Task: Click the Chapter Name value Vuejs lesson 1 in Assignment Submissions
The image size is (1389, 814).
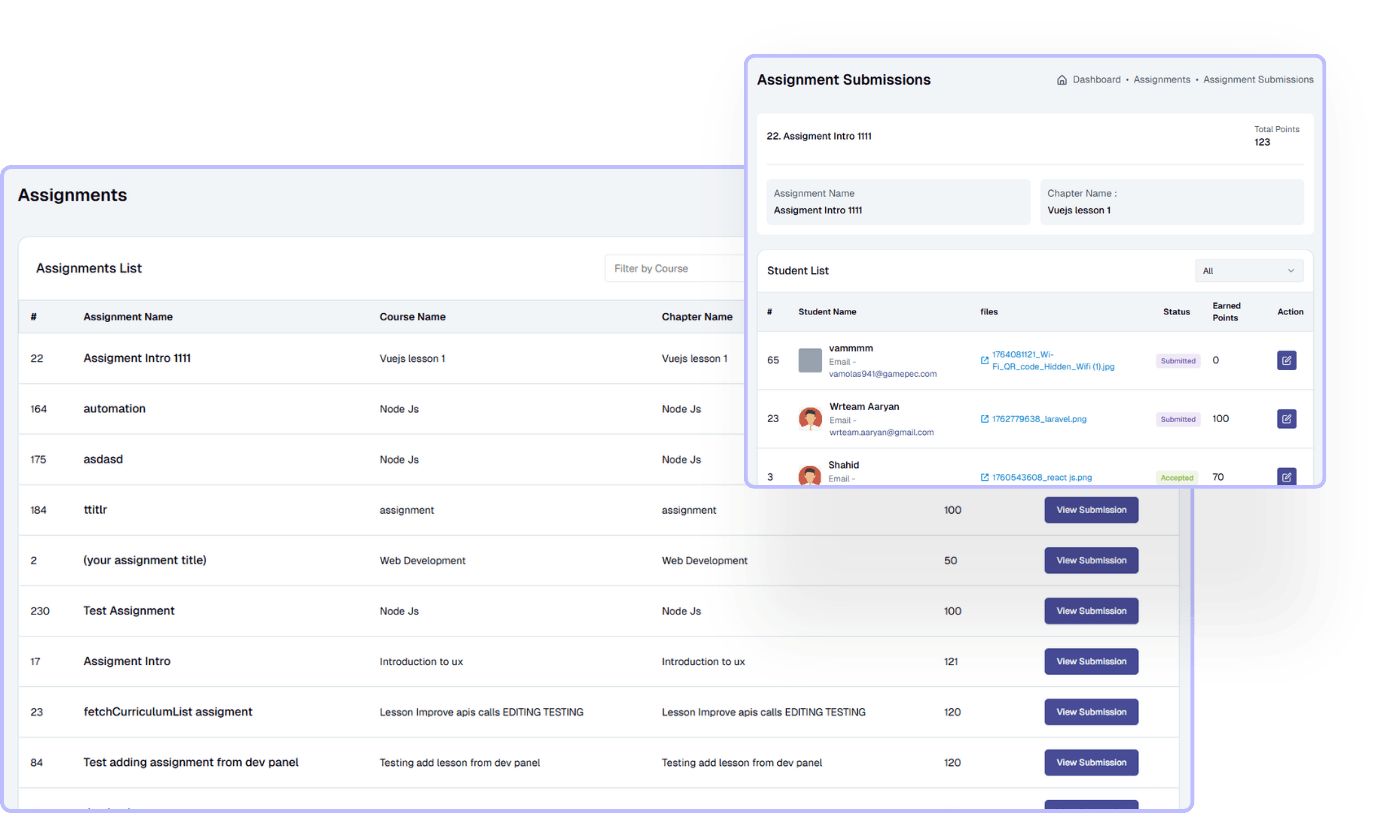Action: pyautogui.click(x=1079, y=210)
